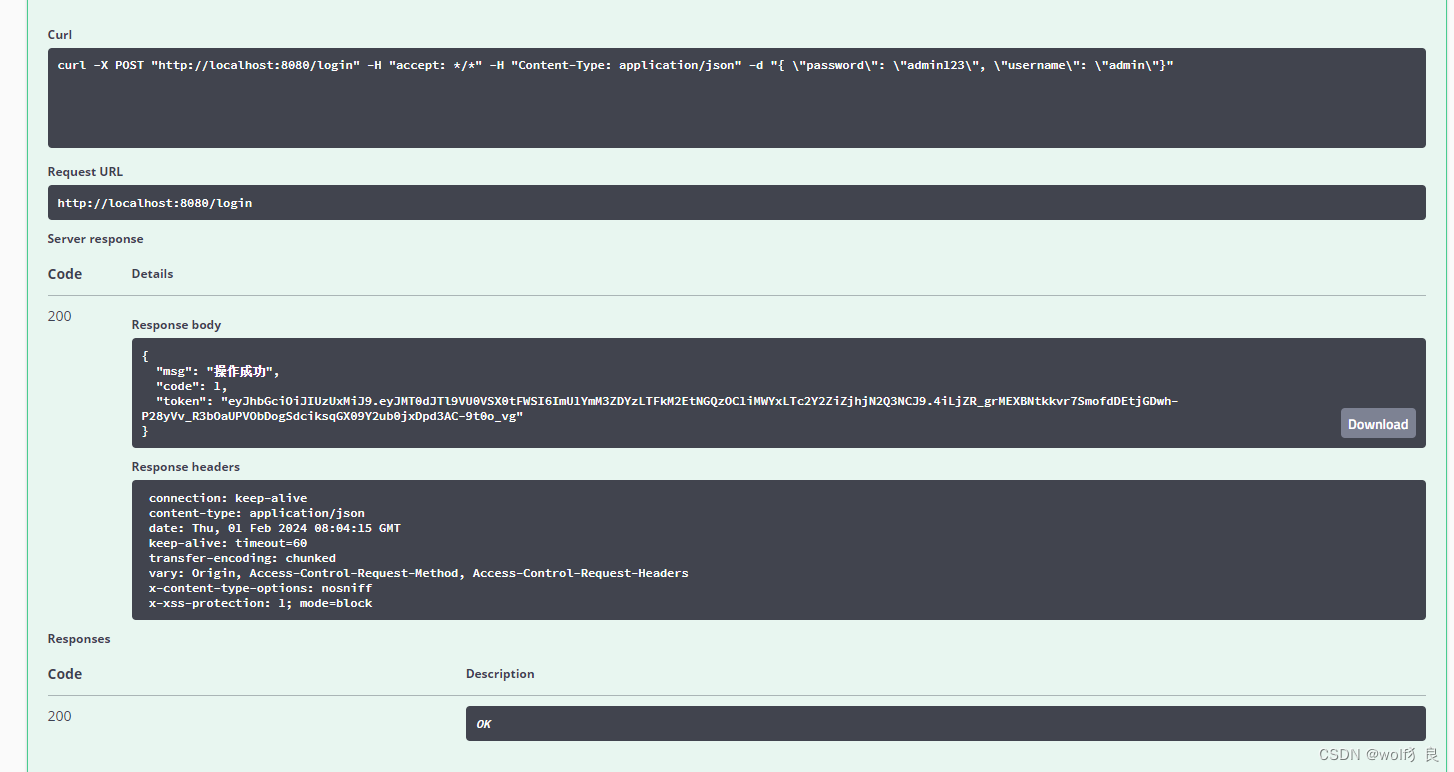Viewport: 1454px width, 772px height.
Task: Click the "msg" line in response body
Action: [218, 371]
